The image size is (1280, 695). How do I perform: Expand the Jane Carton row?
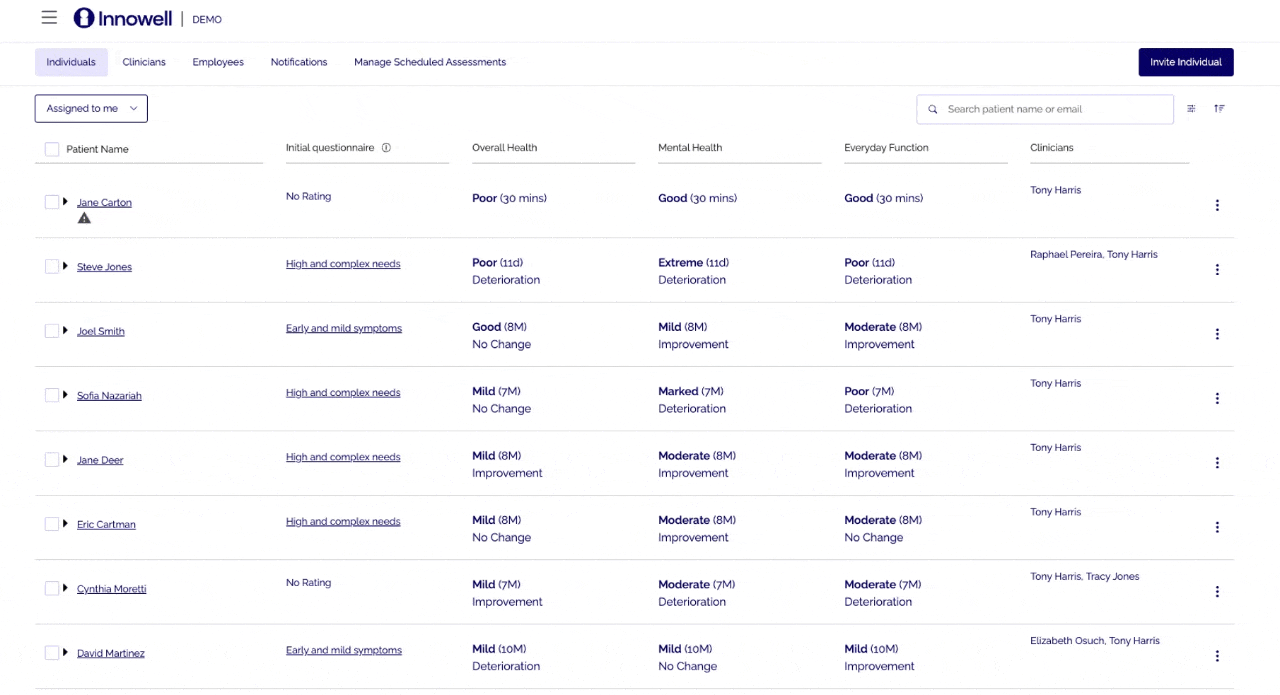[66, 202]
